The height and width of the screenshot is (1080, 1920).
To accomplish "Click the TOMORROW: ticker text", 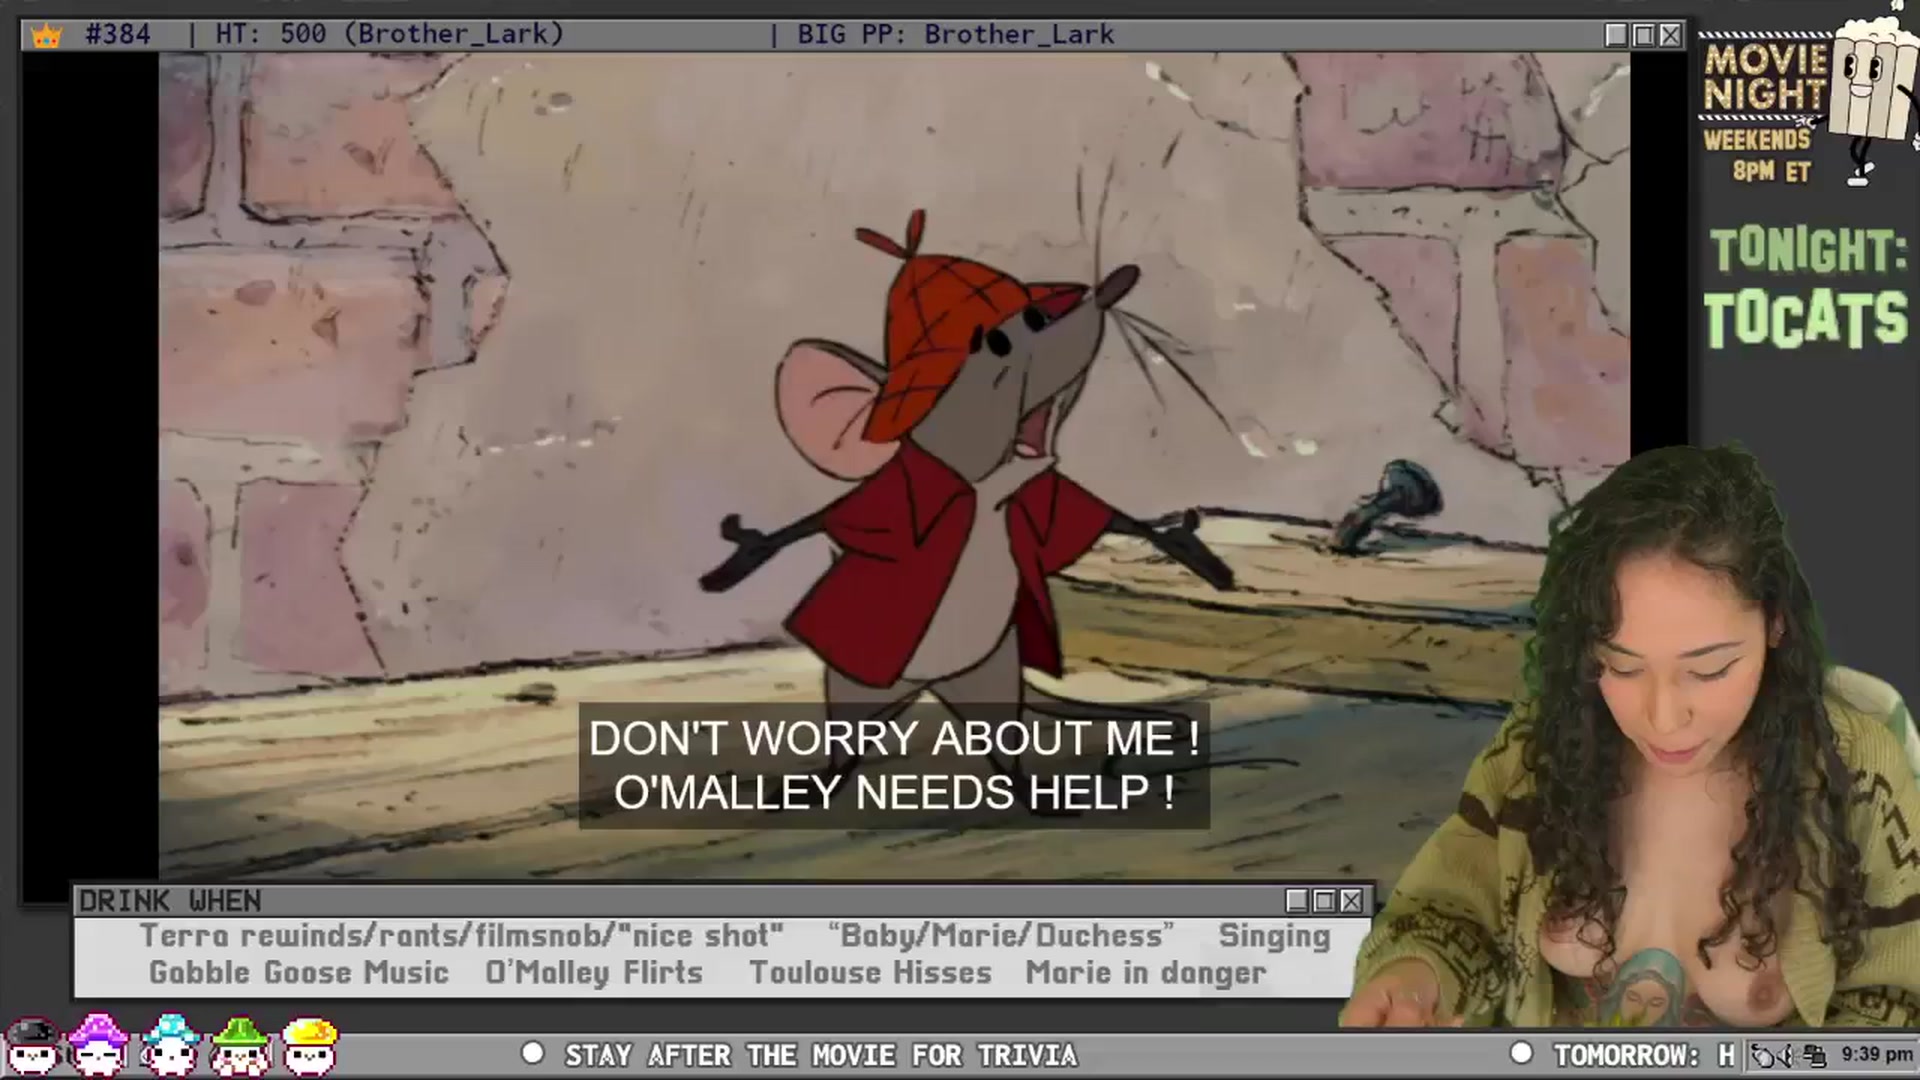I will pos(1626,1055).
